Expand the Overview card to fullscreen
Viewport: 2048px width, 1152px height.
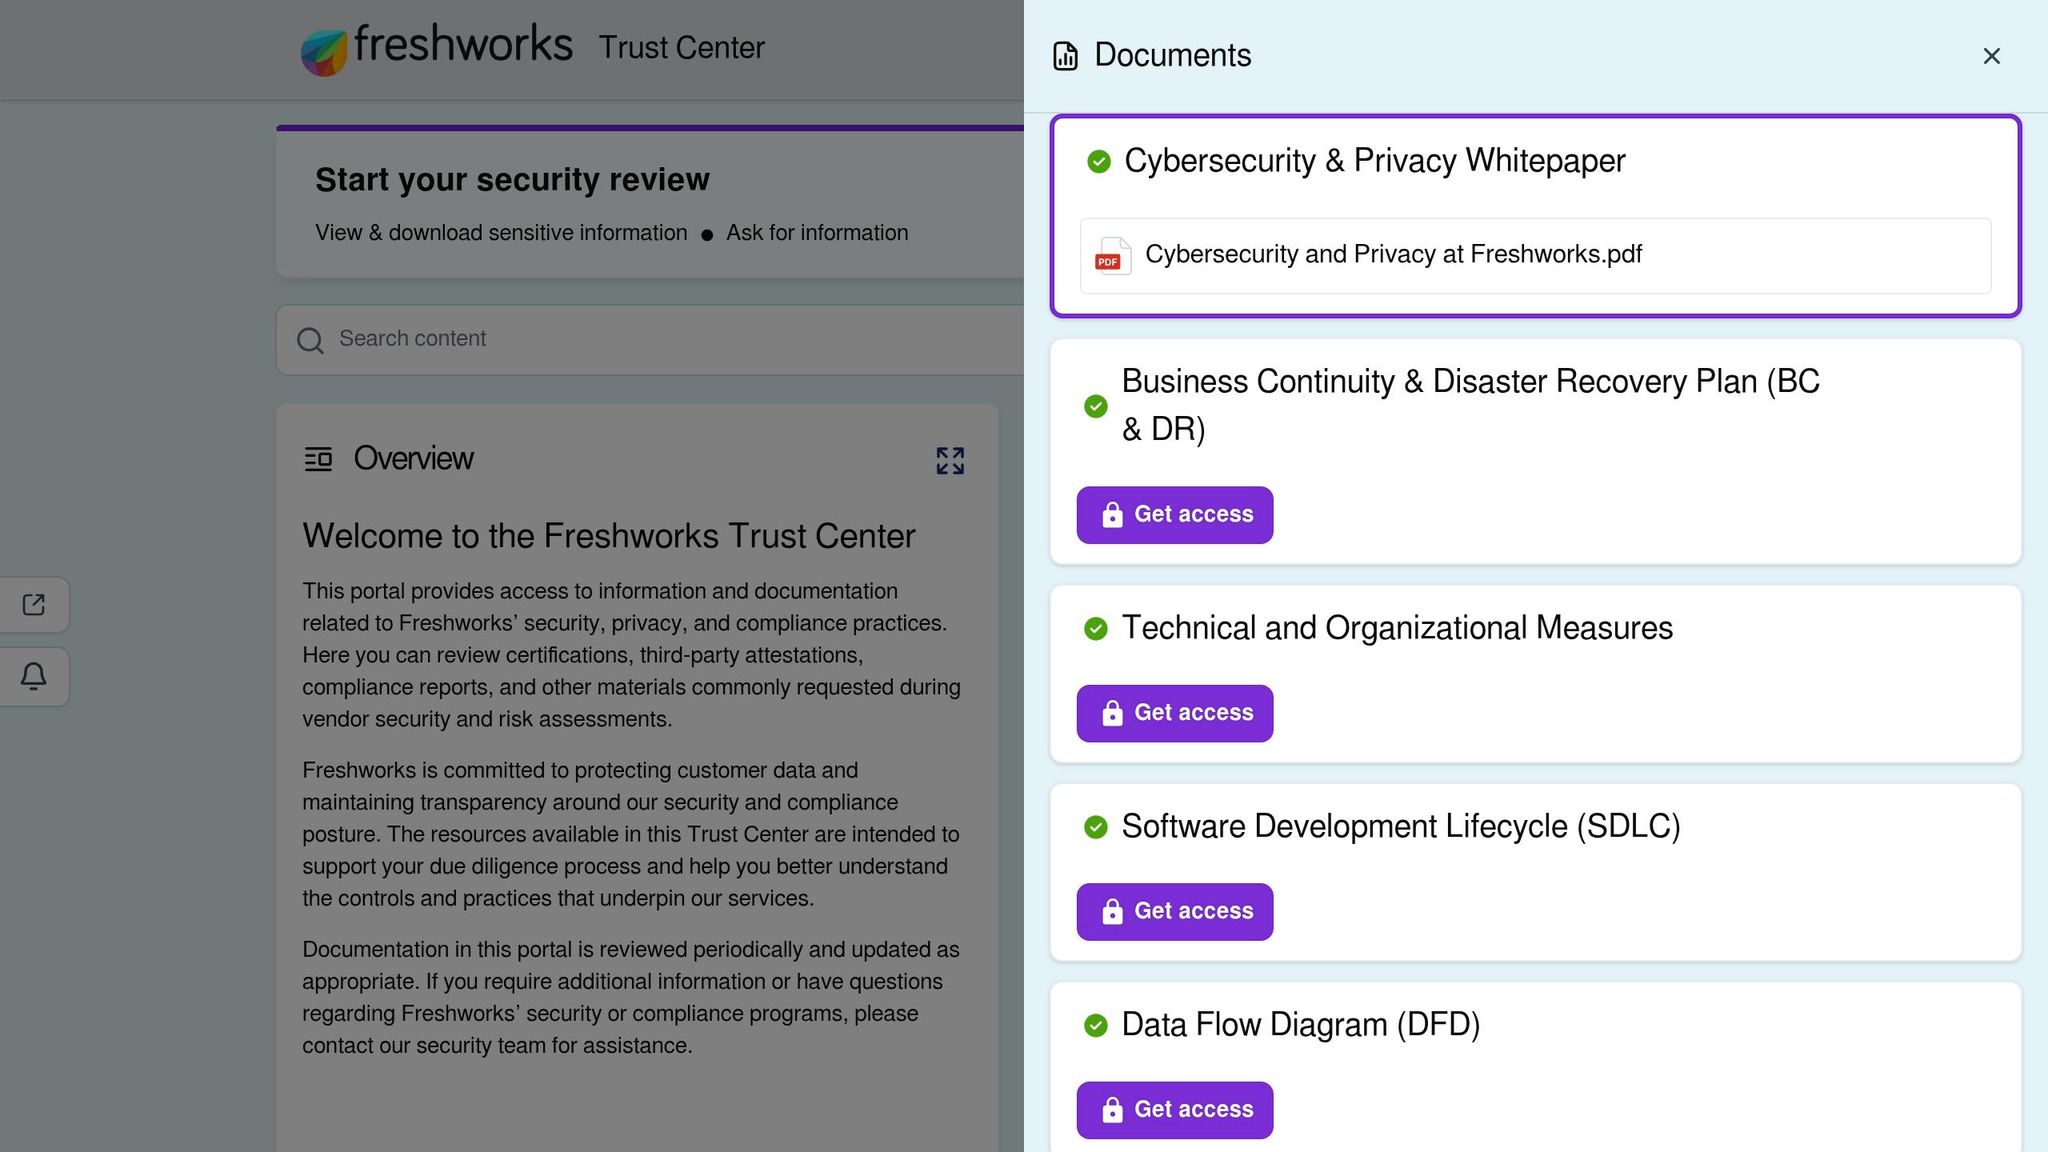click(x=950, y=460)
